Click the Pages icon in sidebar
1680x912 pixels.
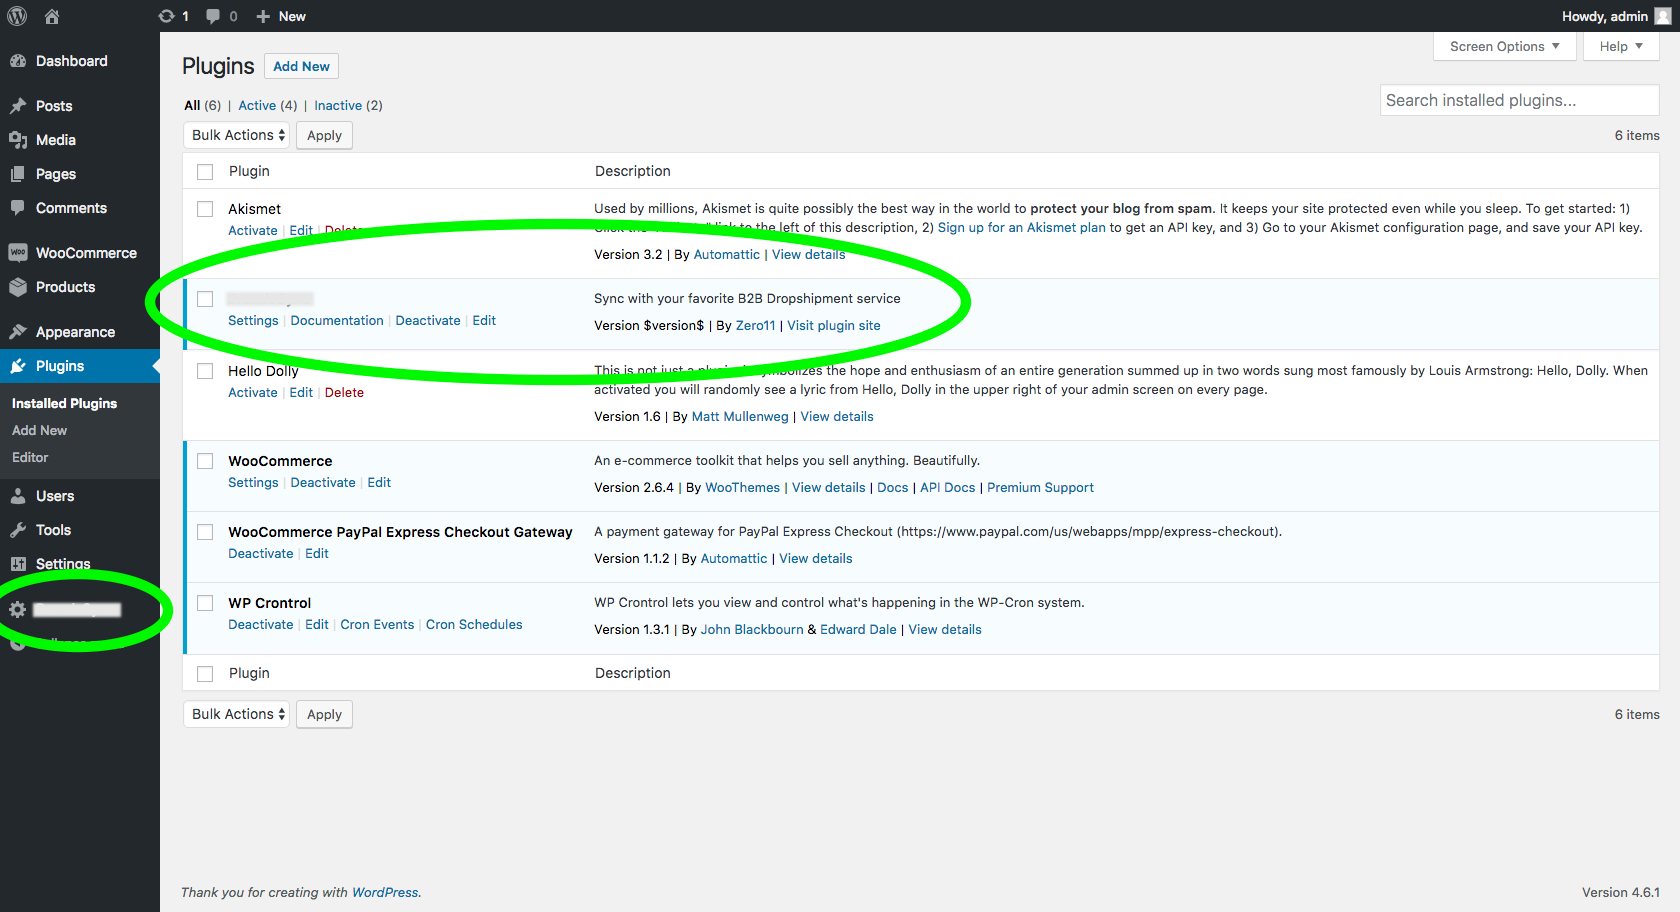(x=18, y=174)
